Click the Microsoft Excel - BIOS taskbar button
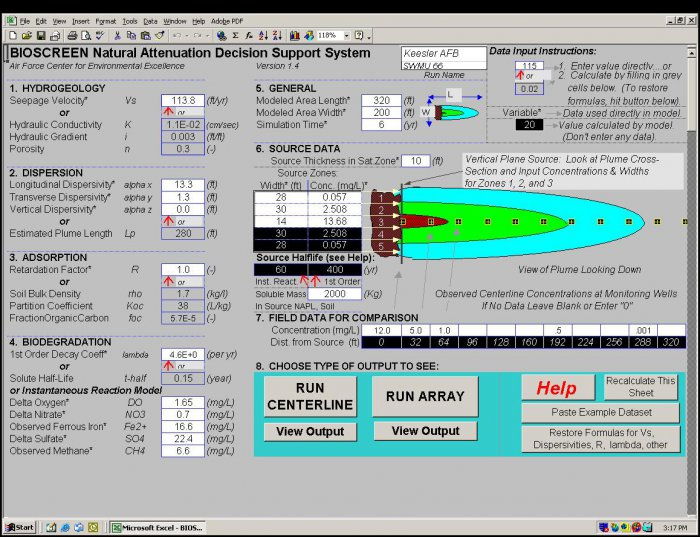700x537 pixels. (x=157, y=528)
